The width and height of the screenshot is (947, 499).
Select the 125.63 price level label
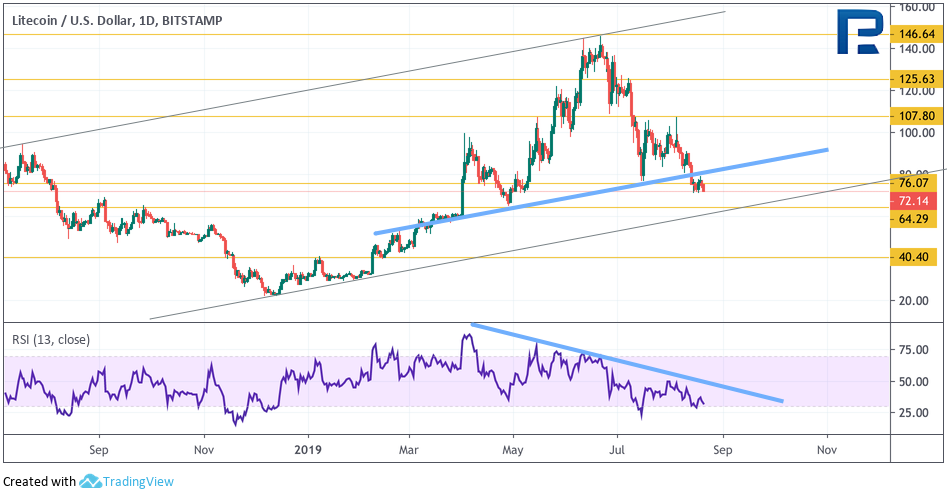click(x=916, y=79)
